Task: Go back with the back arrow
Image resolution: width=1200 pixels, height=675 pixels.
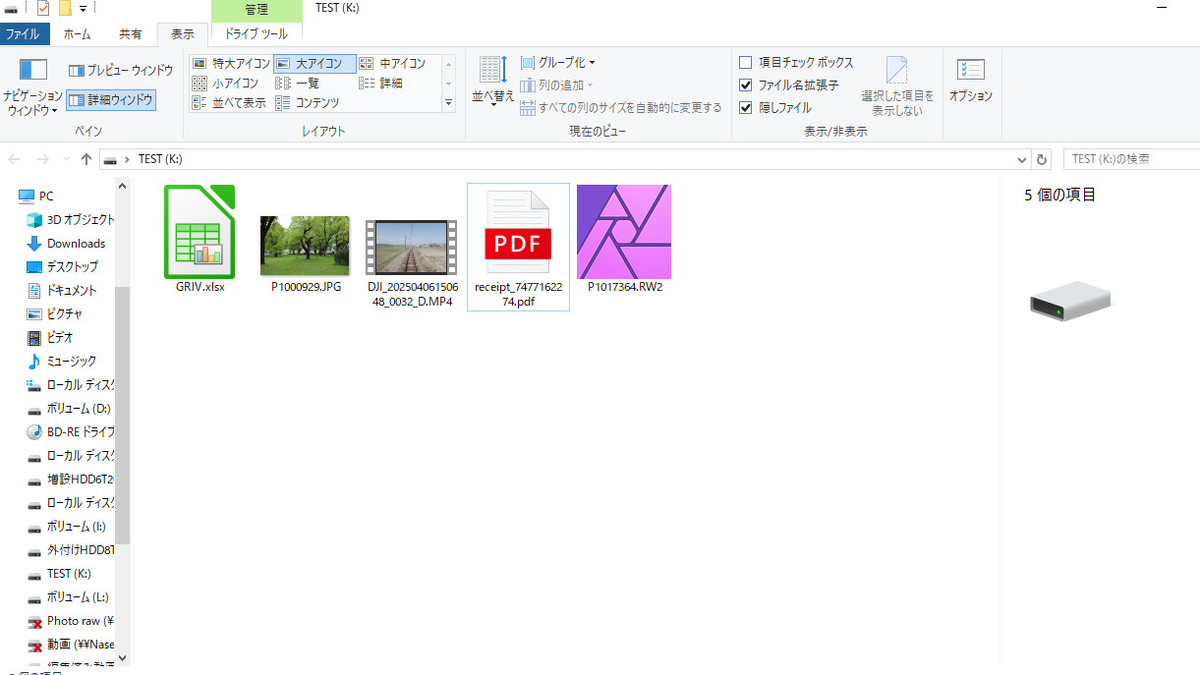Action: 15,159
